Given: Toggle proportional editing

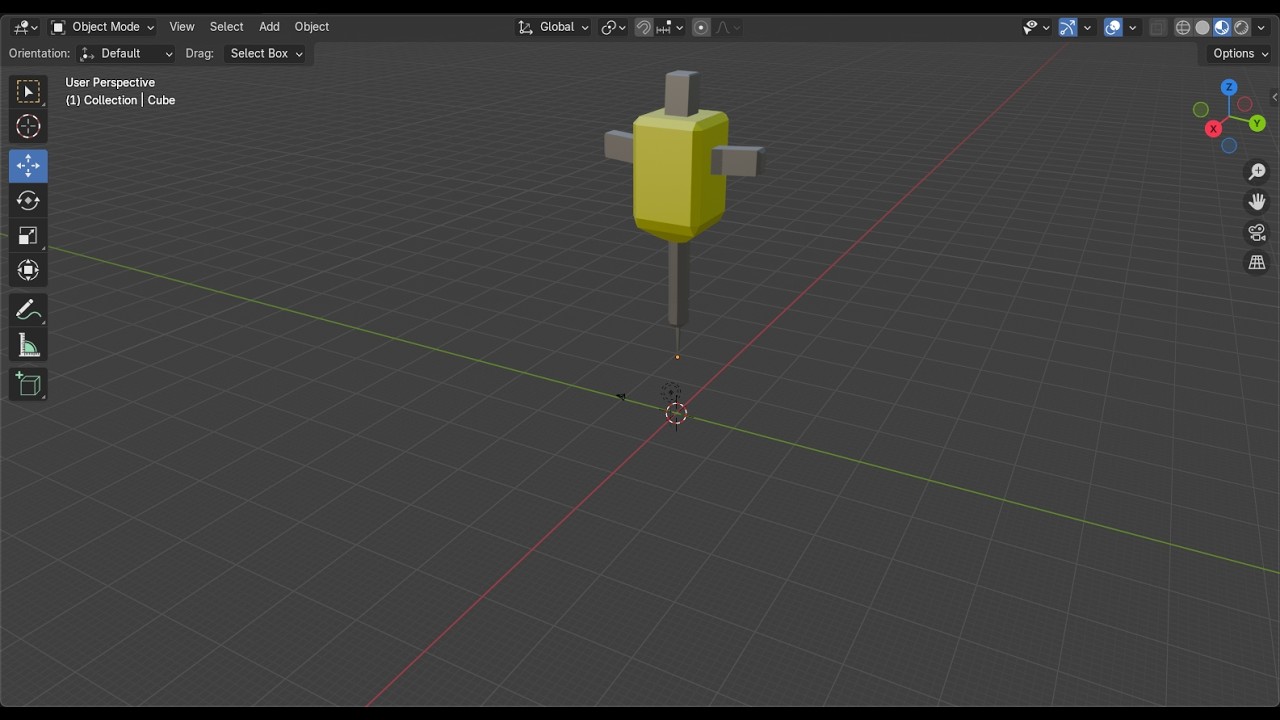Looking at the screenshot, I should (x=701, y=27).
